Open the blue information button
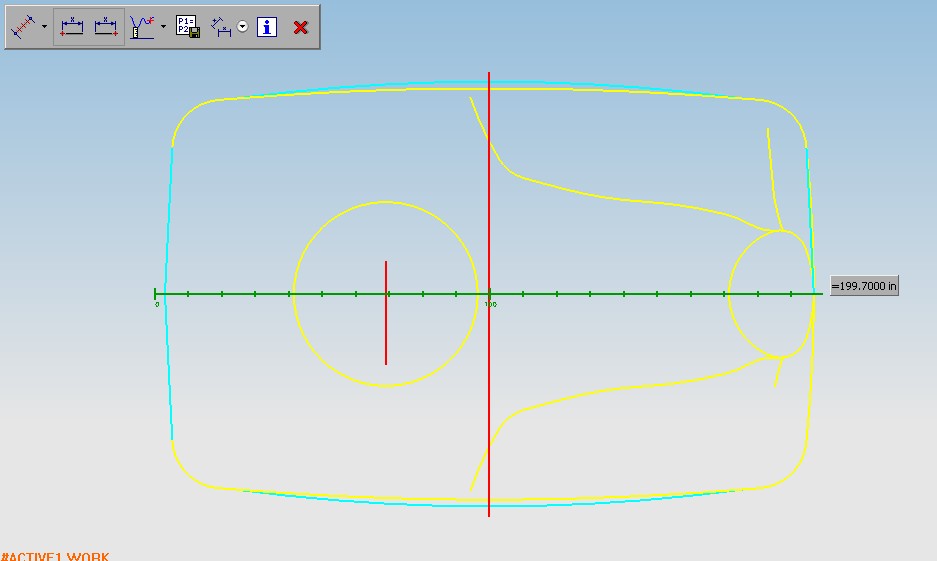937x561 pixels. point(267,27)
